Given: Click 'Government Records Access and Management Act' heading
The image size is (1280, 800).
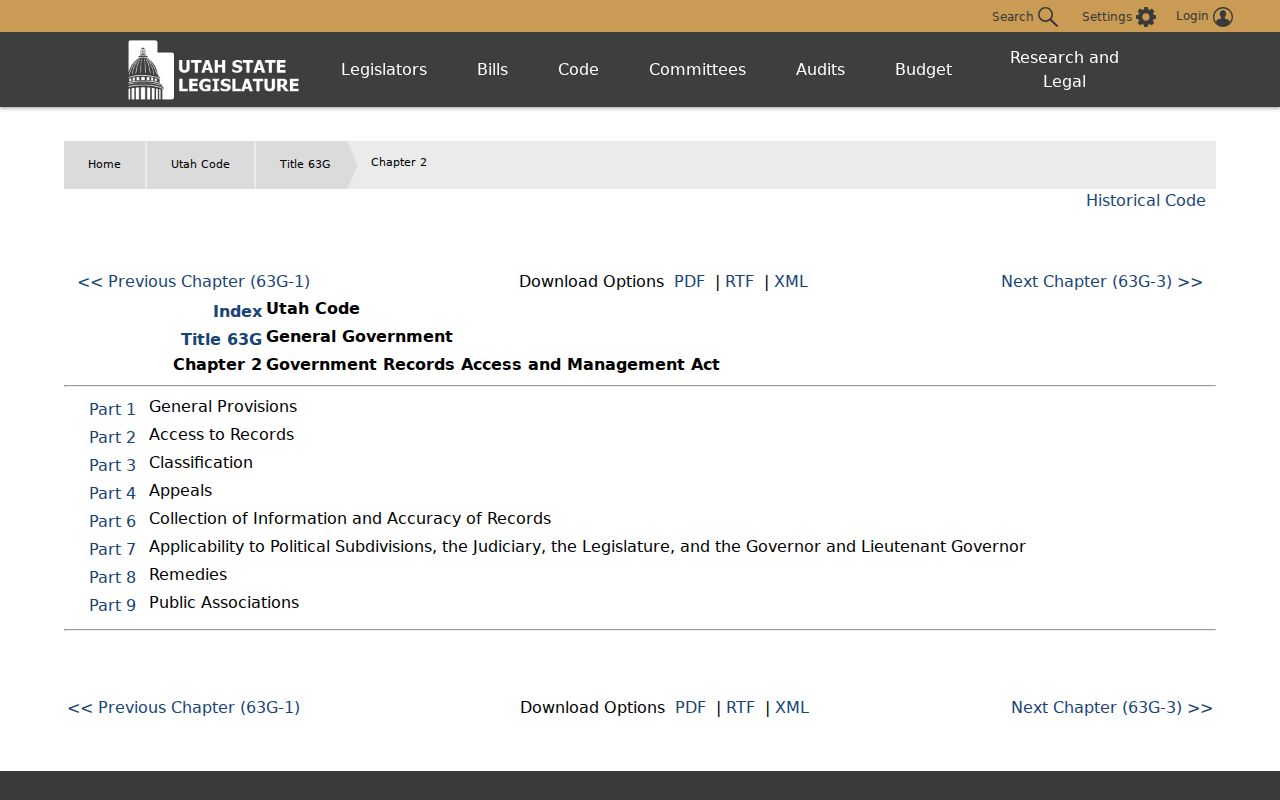Looking at the screenshot, I should (x=493, y=364).
